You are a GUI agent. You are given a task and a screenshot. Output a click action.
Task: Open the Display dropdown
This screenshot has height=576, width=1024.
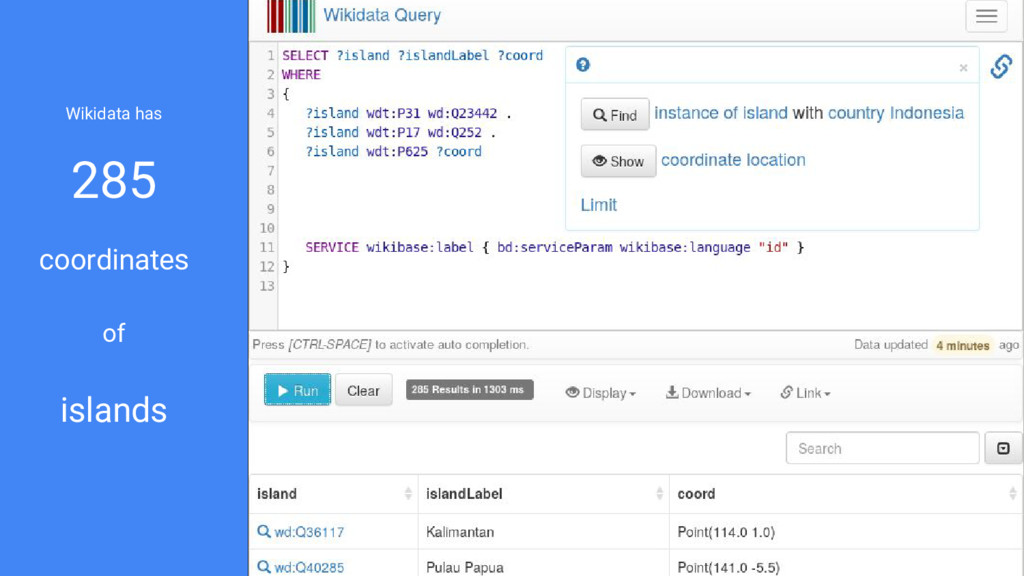point(600,392)
